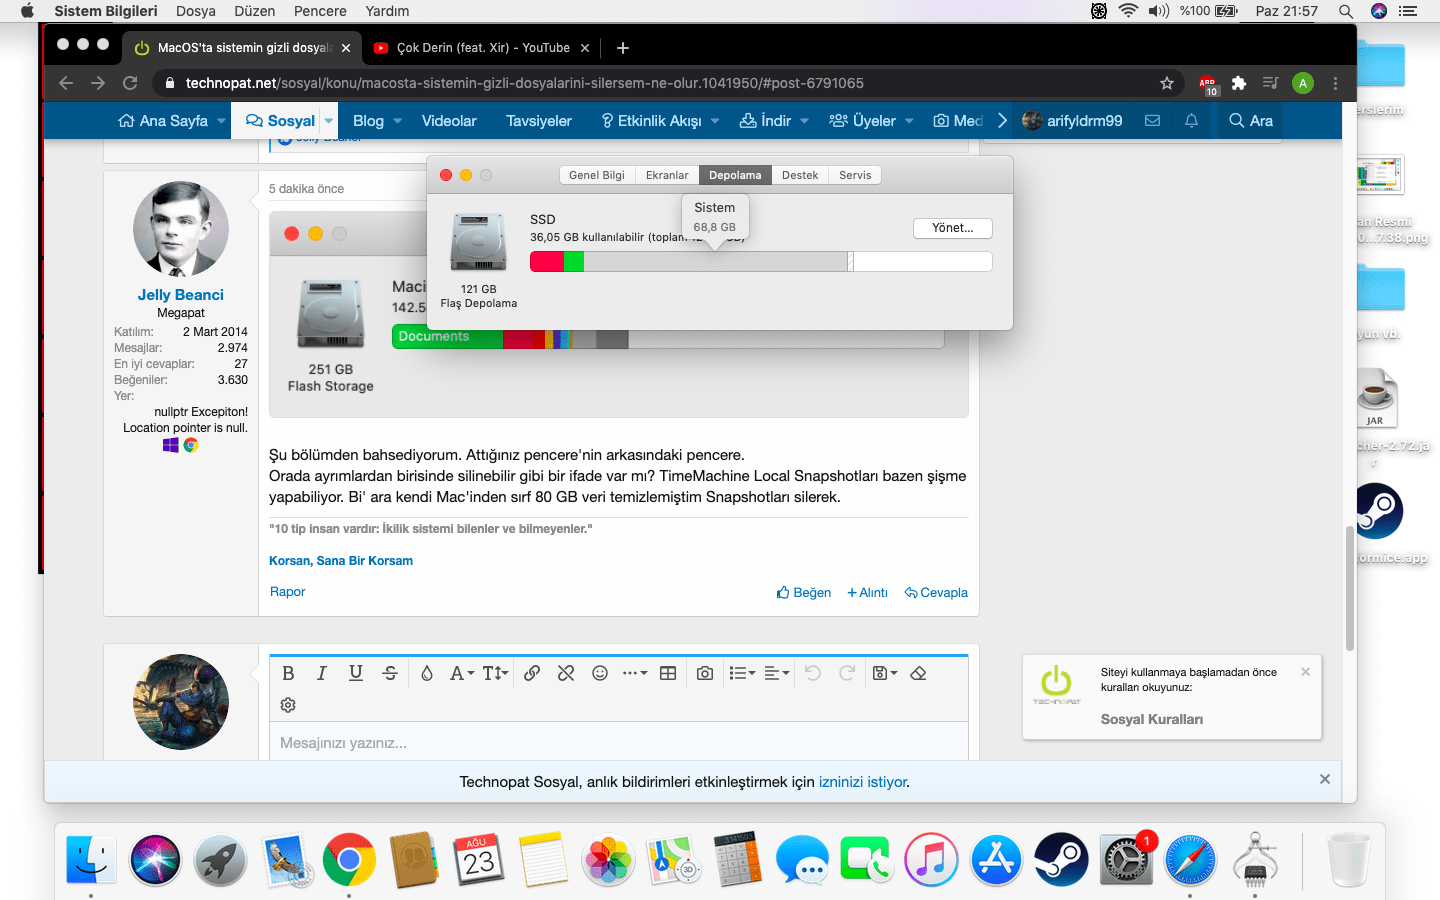The height and width of the screenshot is (900, 1440).
Task: Insert a link with the chain icon
Action: 532,673
